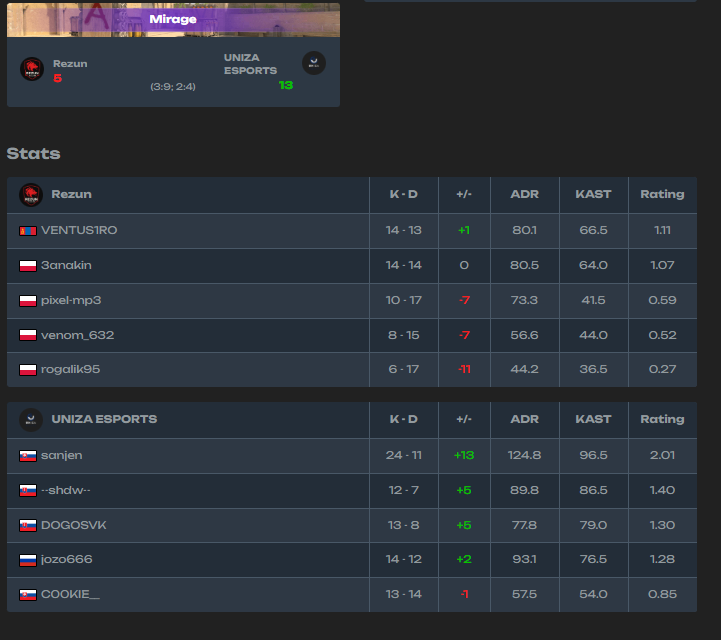
Task: Click VENTUS1RO's +1 differential
Action: tap(464, 230)
